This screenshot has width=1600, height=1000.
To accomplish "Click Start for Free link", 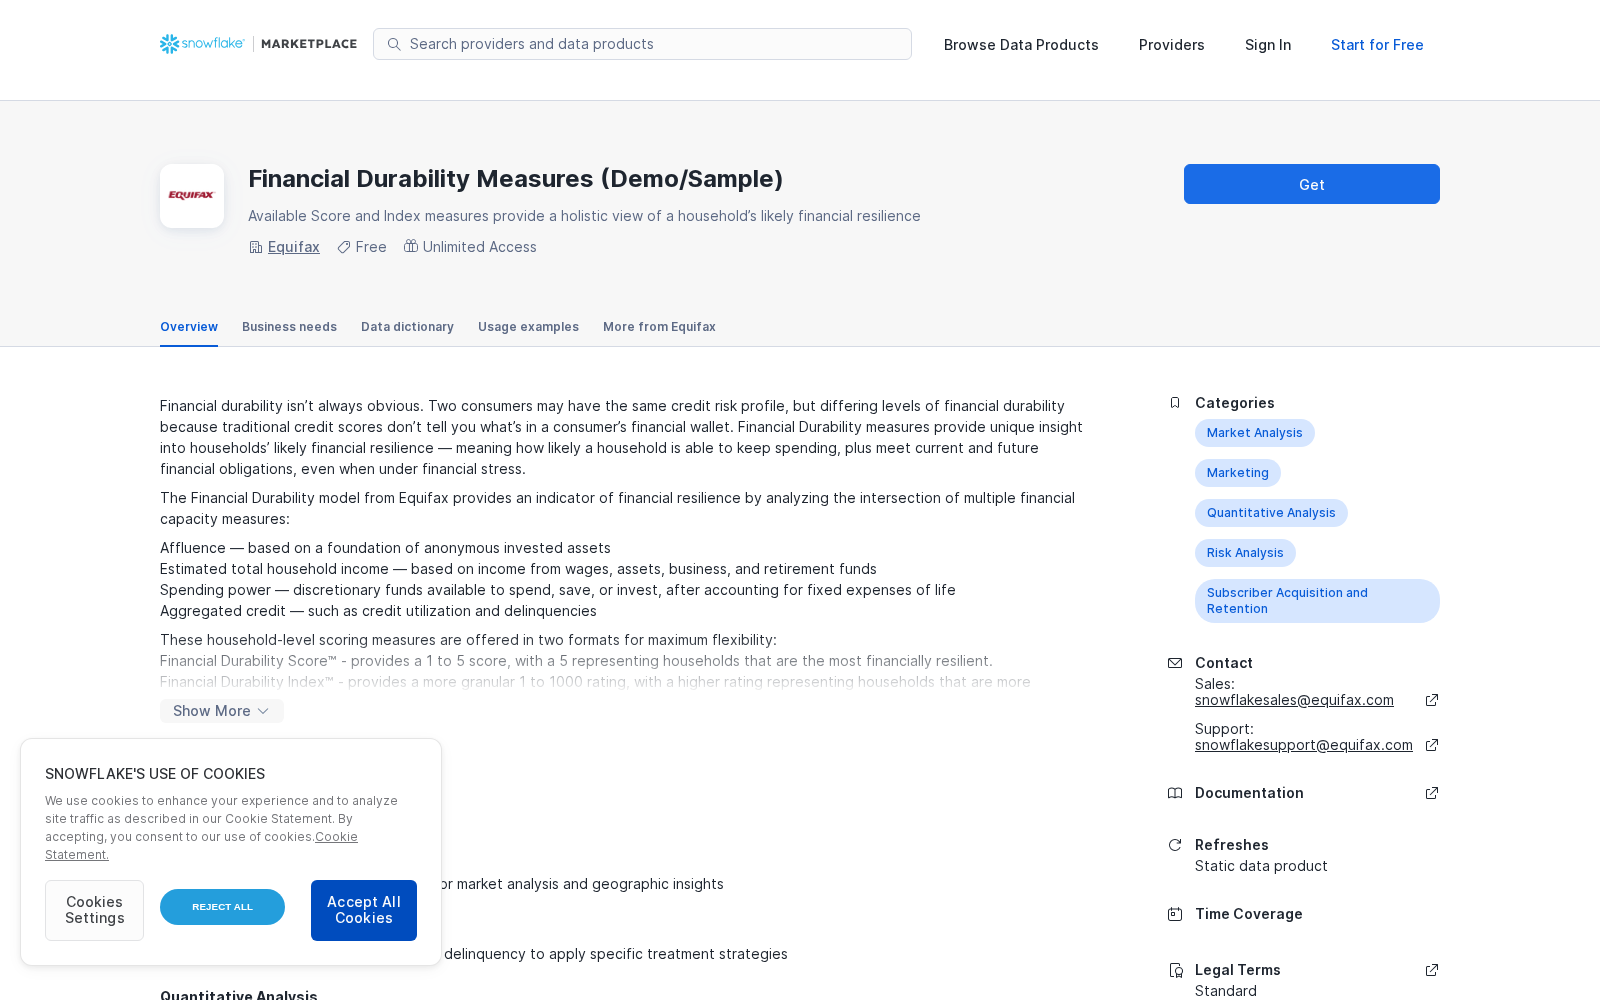I will tap(1377, 45).
